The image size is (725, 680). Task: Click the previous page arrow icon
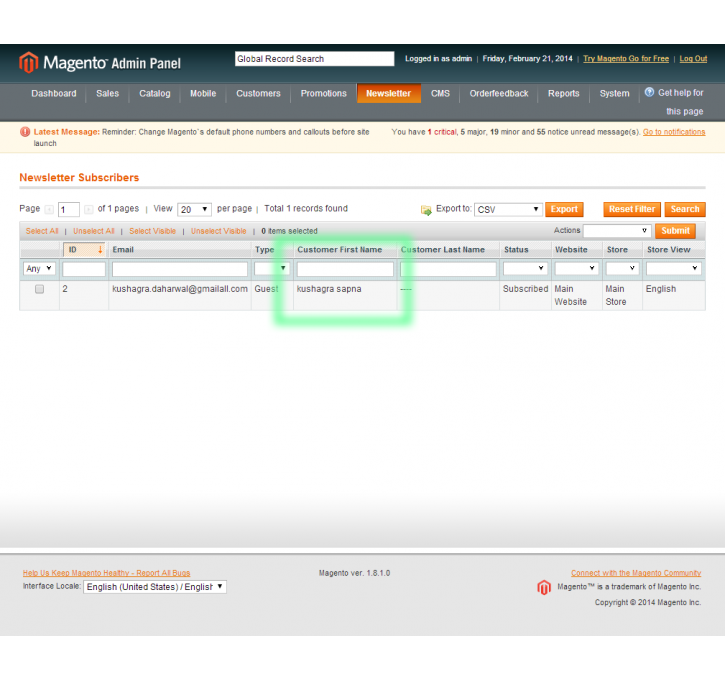pyautogui.click(x=49, y=209)
